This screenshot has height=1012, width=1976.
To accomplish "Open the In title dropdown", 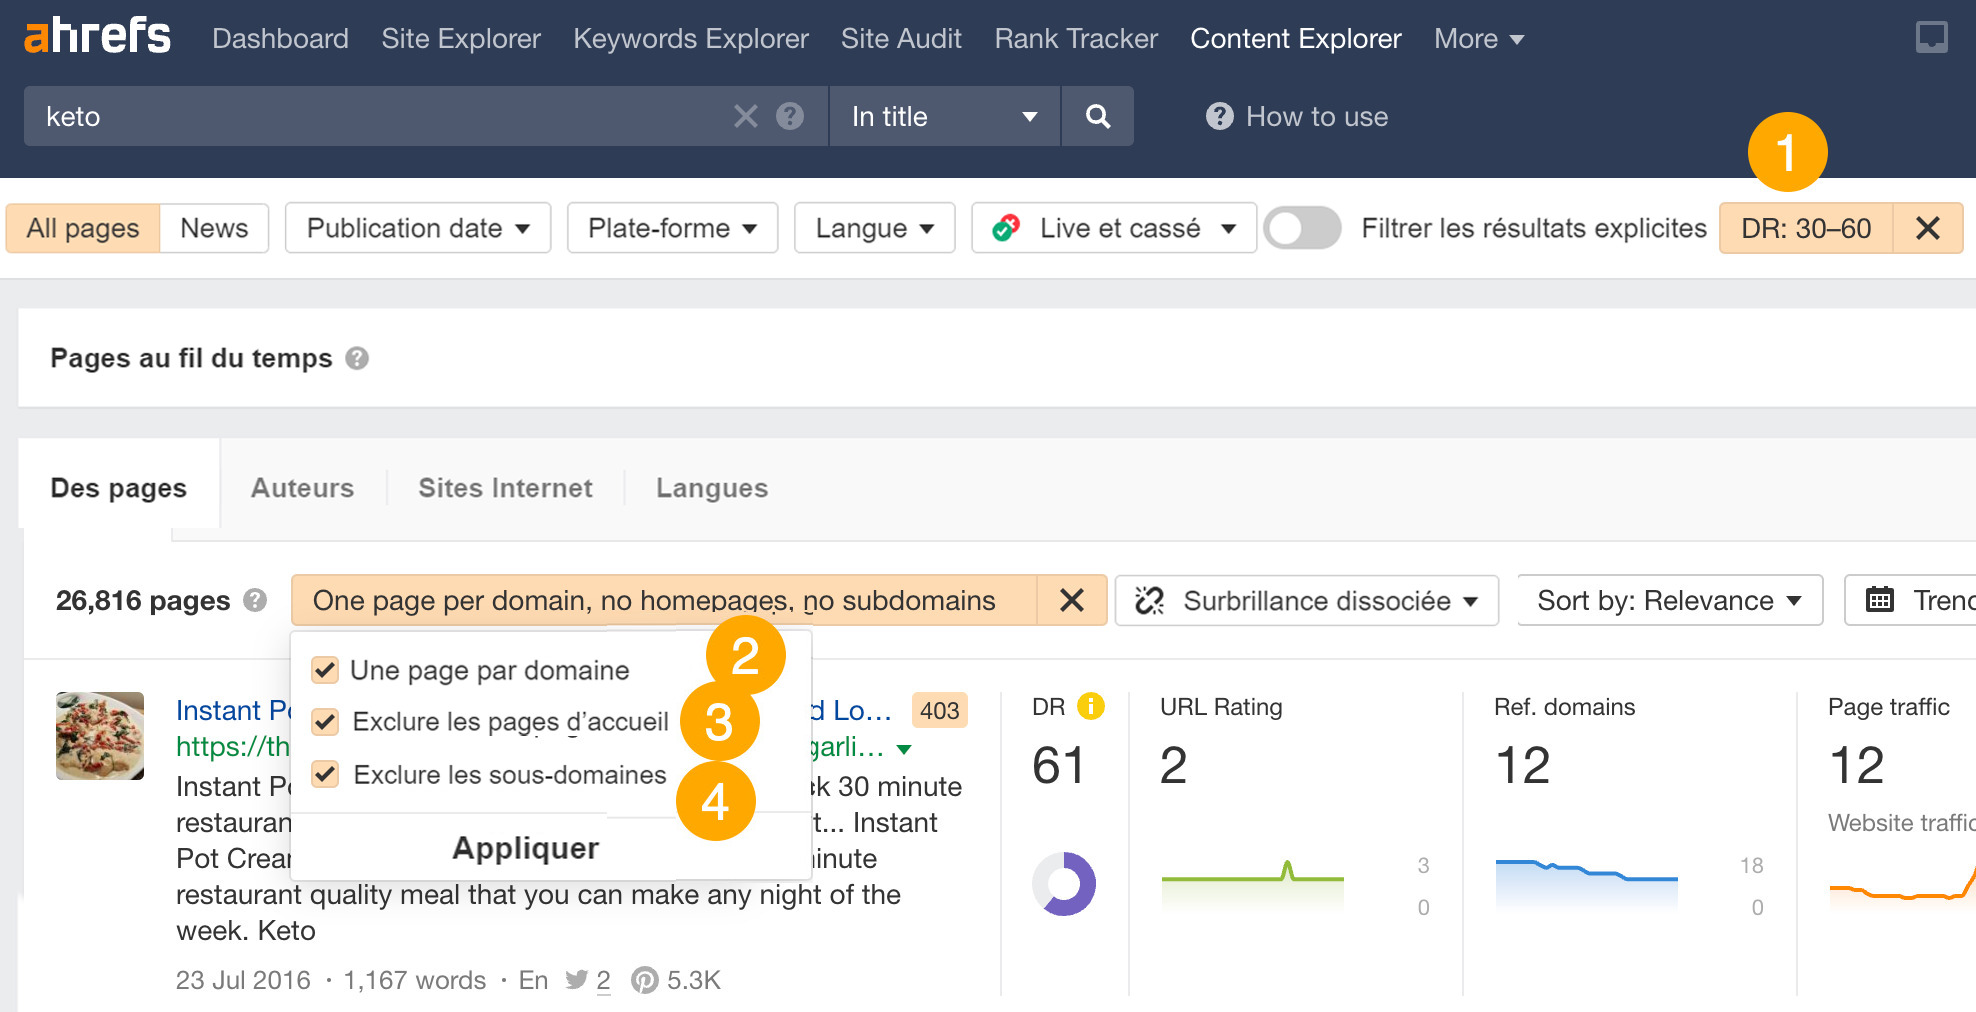I will point(941,116).
